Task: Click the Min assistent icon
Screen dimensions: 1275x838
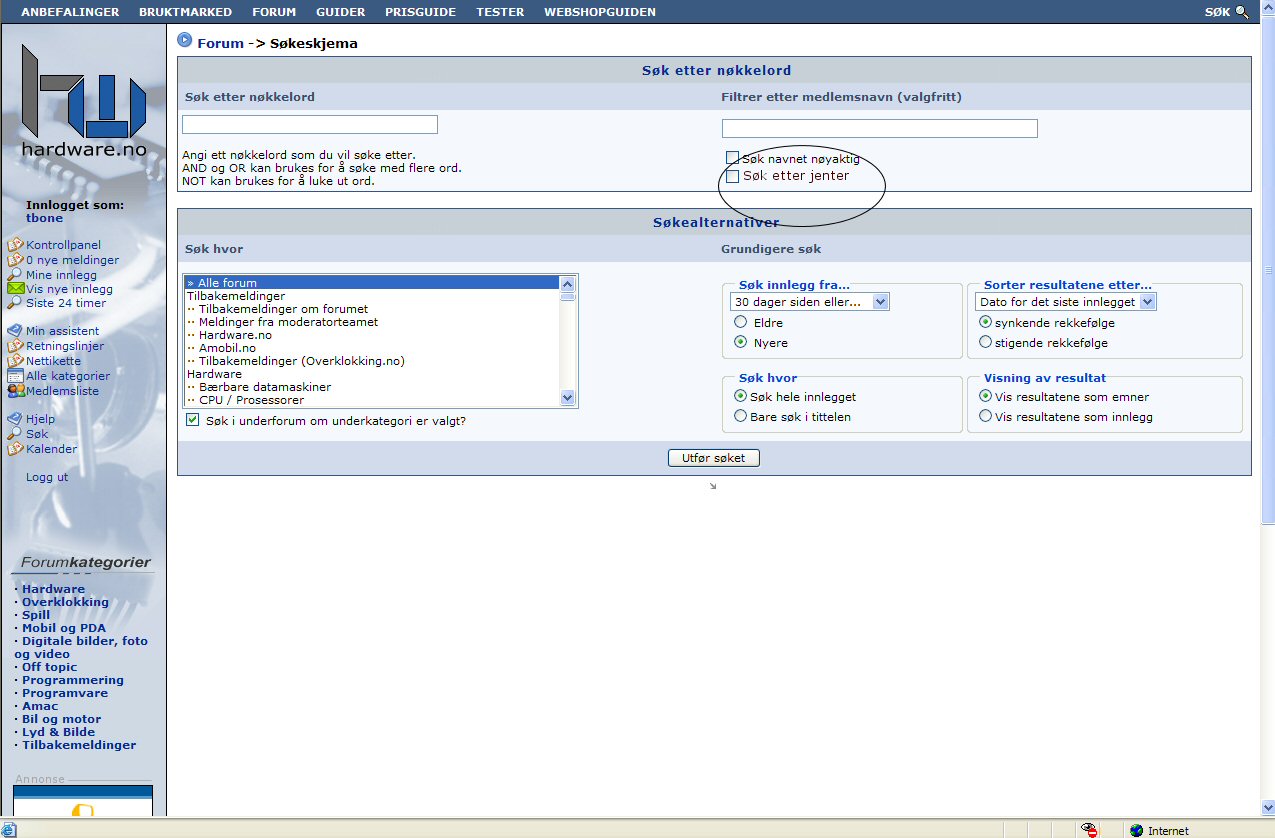Action: 15,331
